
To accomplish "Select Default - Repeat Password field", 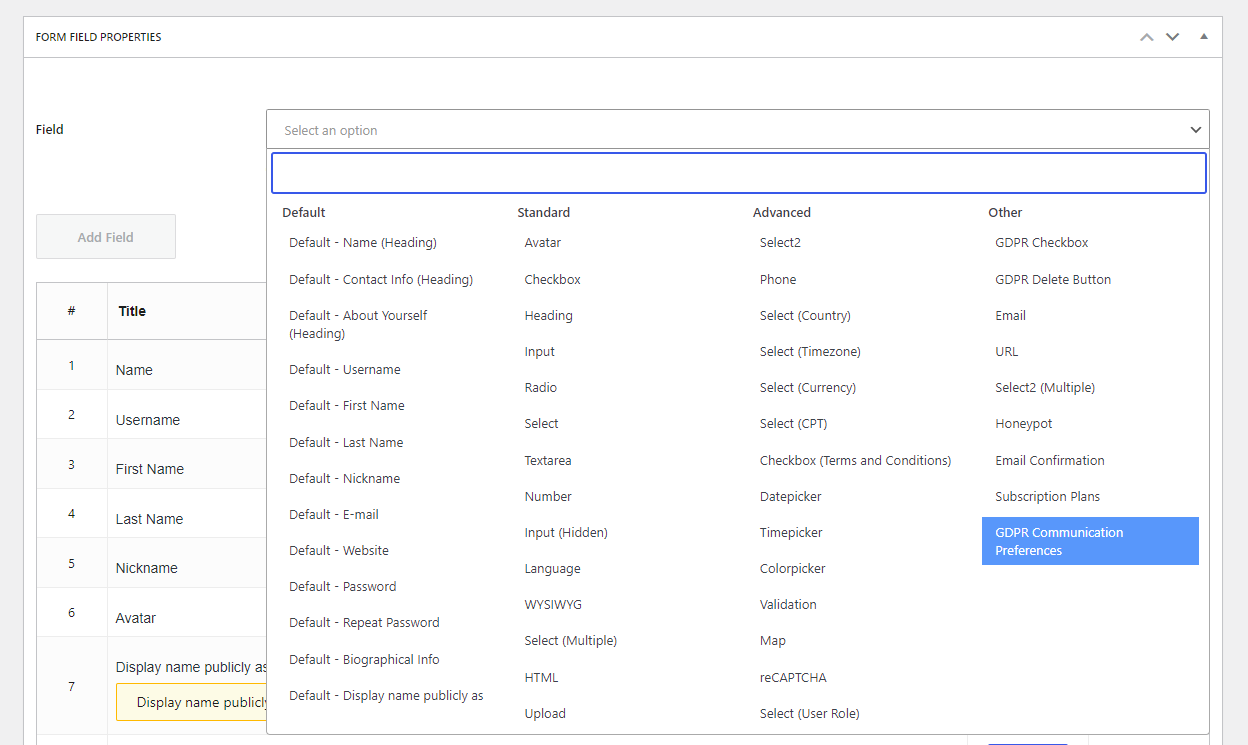I will click(x=364, y=623).
